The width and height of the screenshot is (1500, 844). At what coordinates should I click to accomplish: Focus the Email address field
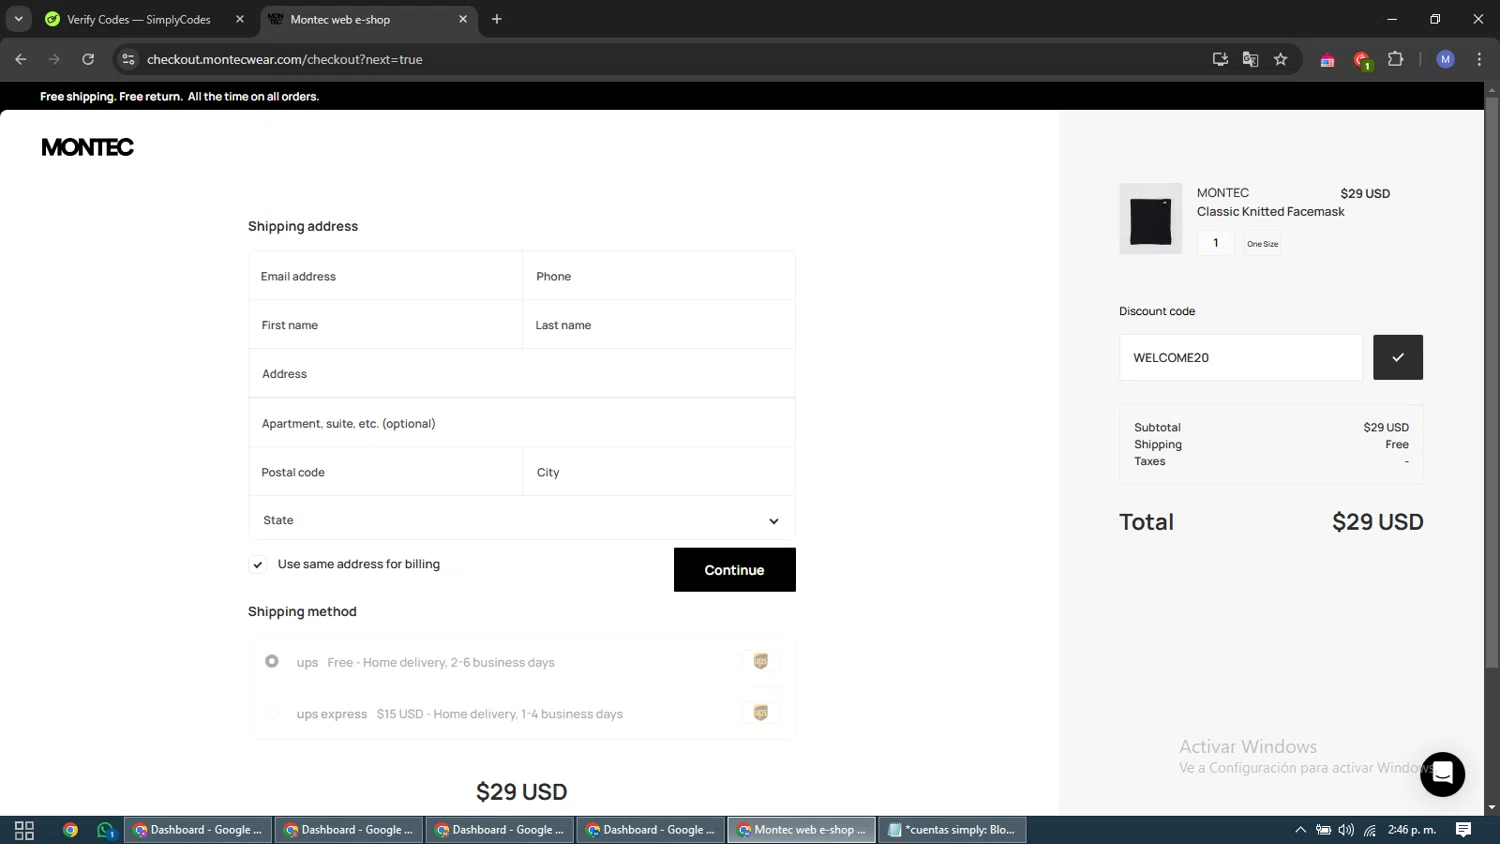[386, 276]
